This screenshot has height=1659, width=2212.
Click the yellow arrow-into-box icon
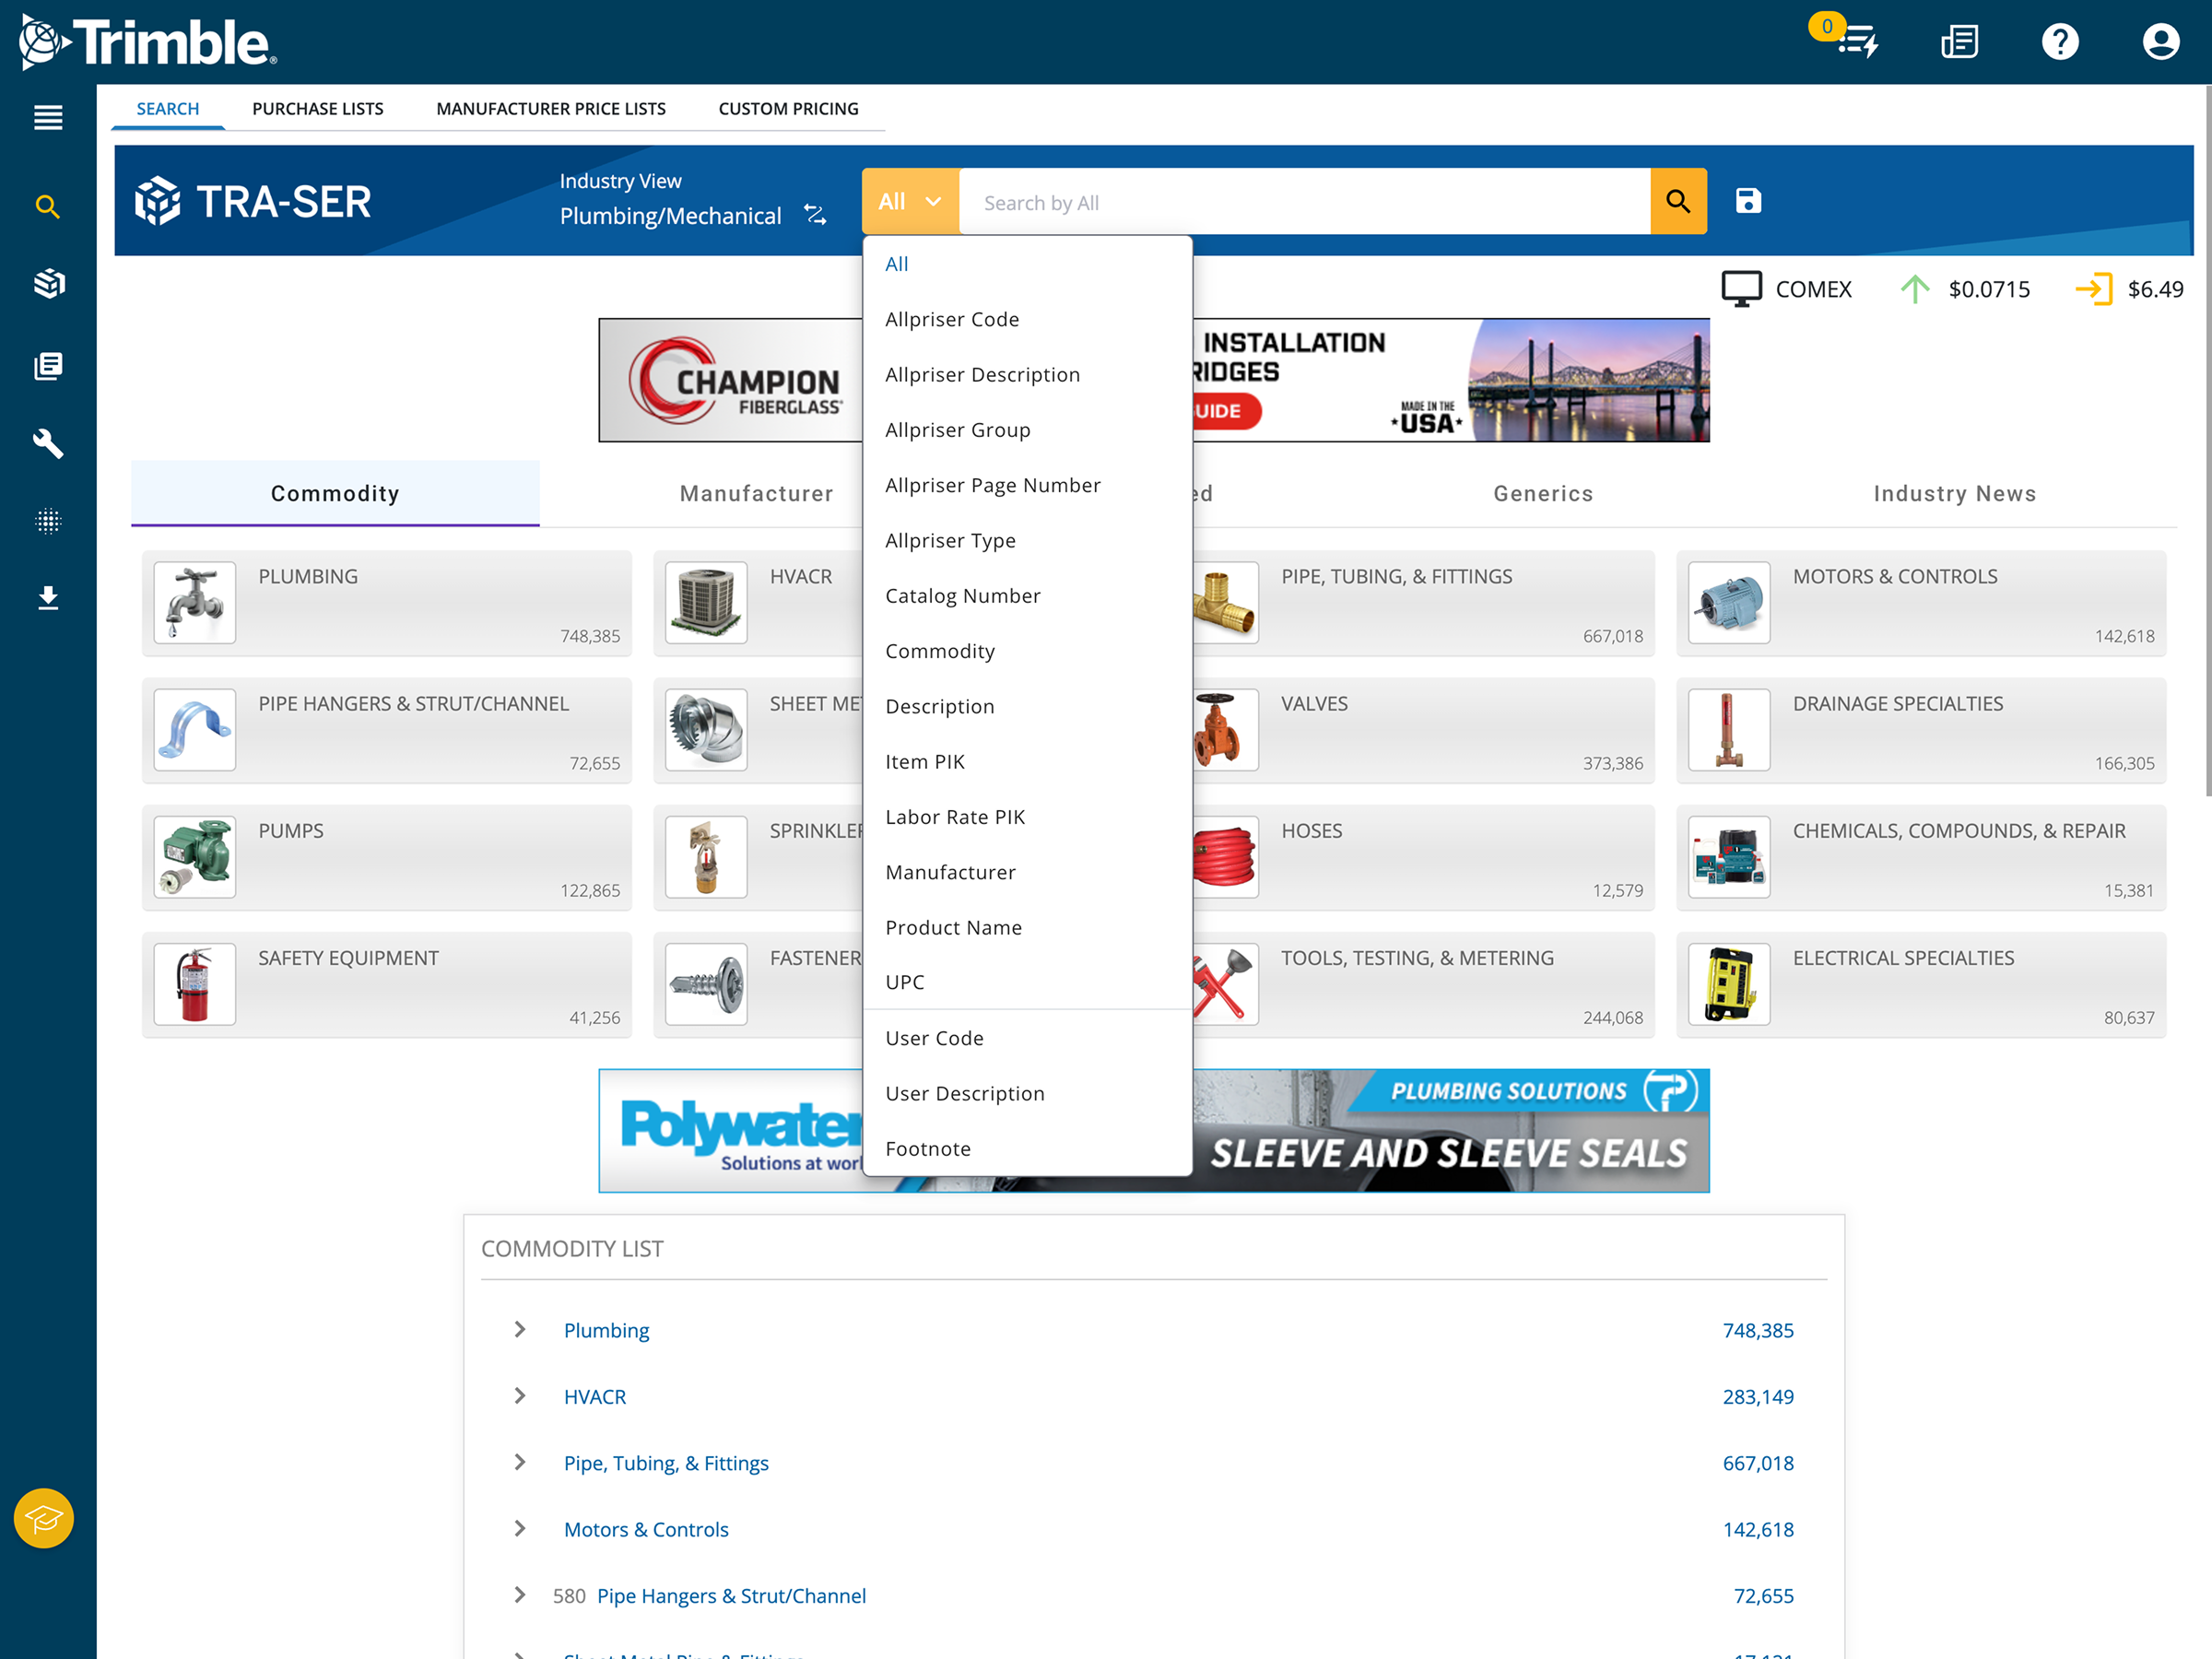tap(2093, 289)
